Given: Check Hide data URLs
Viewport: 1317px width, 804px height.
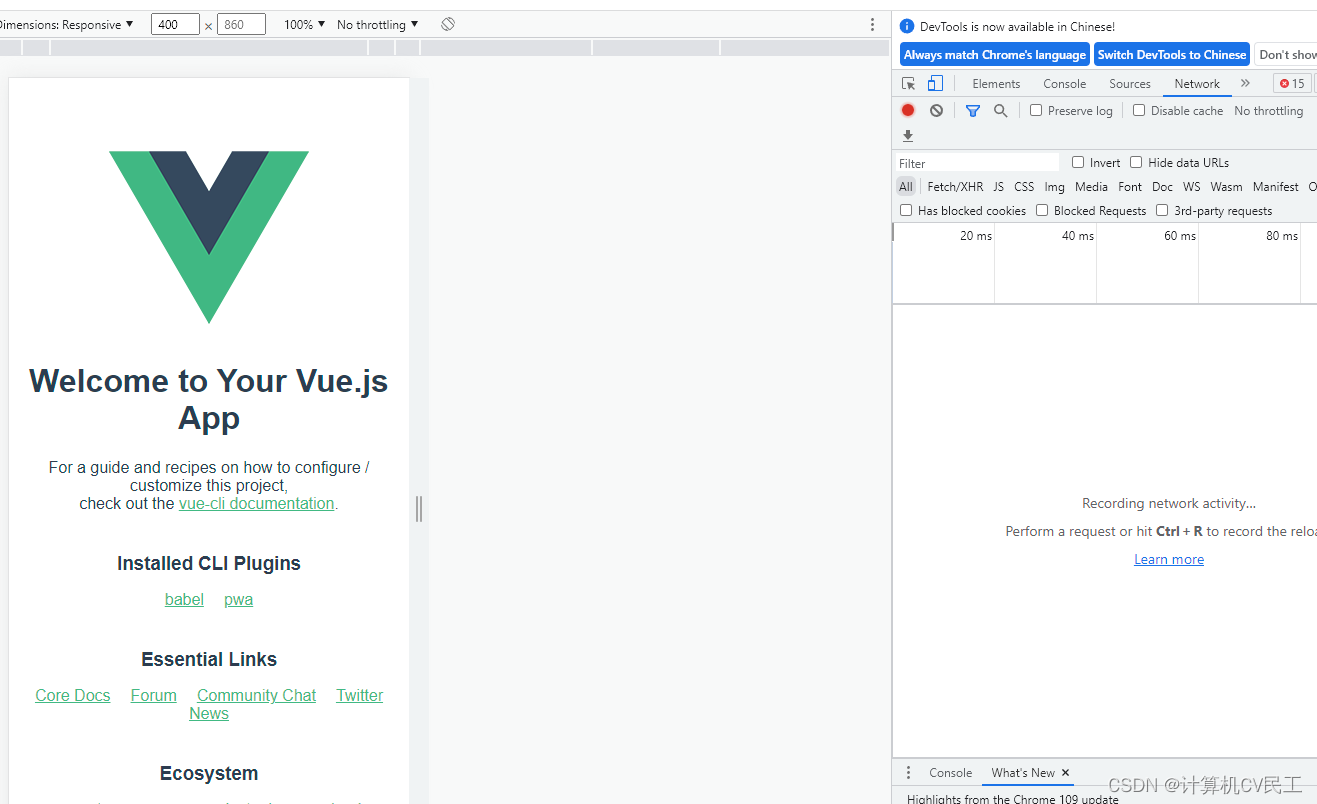Looking at the screenshot, I should pos(1136,162).
